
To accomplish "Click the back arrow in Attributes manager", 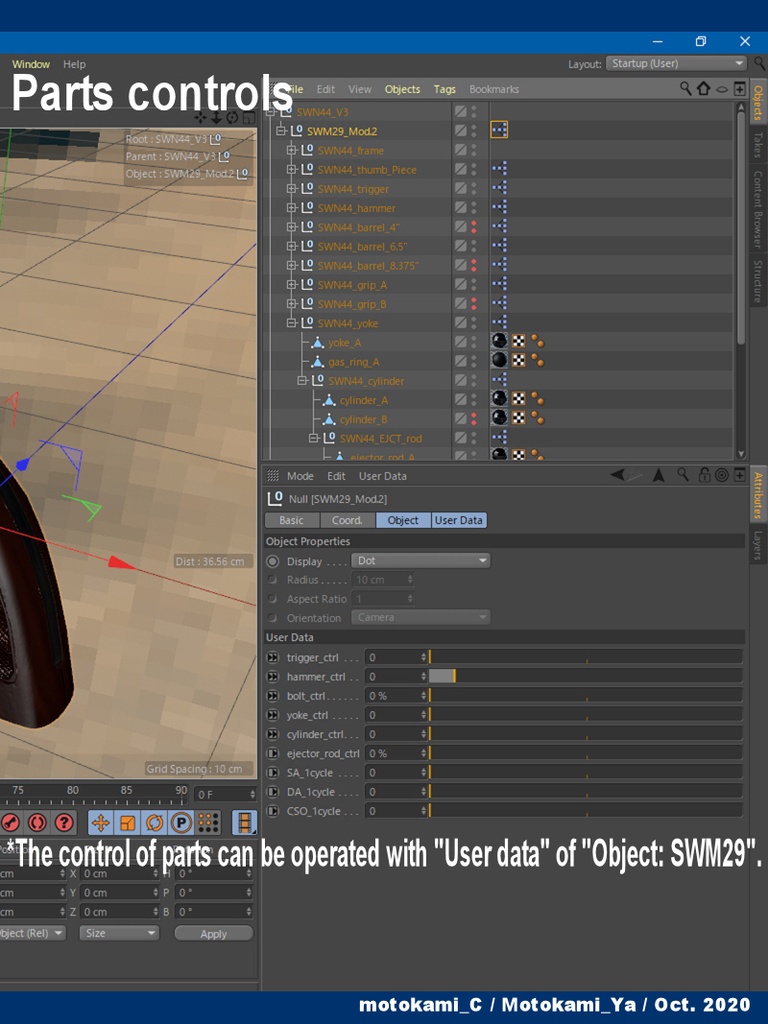I will click(617, 475).
